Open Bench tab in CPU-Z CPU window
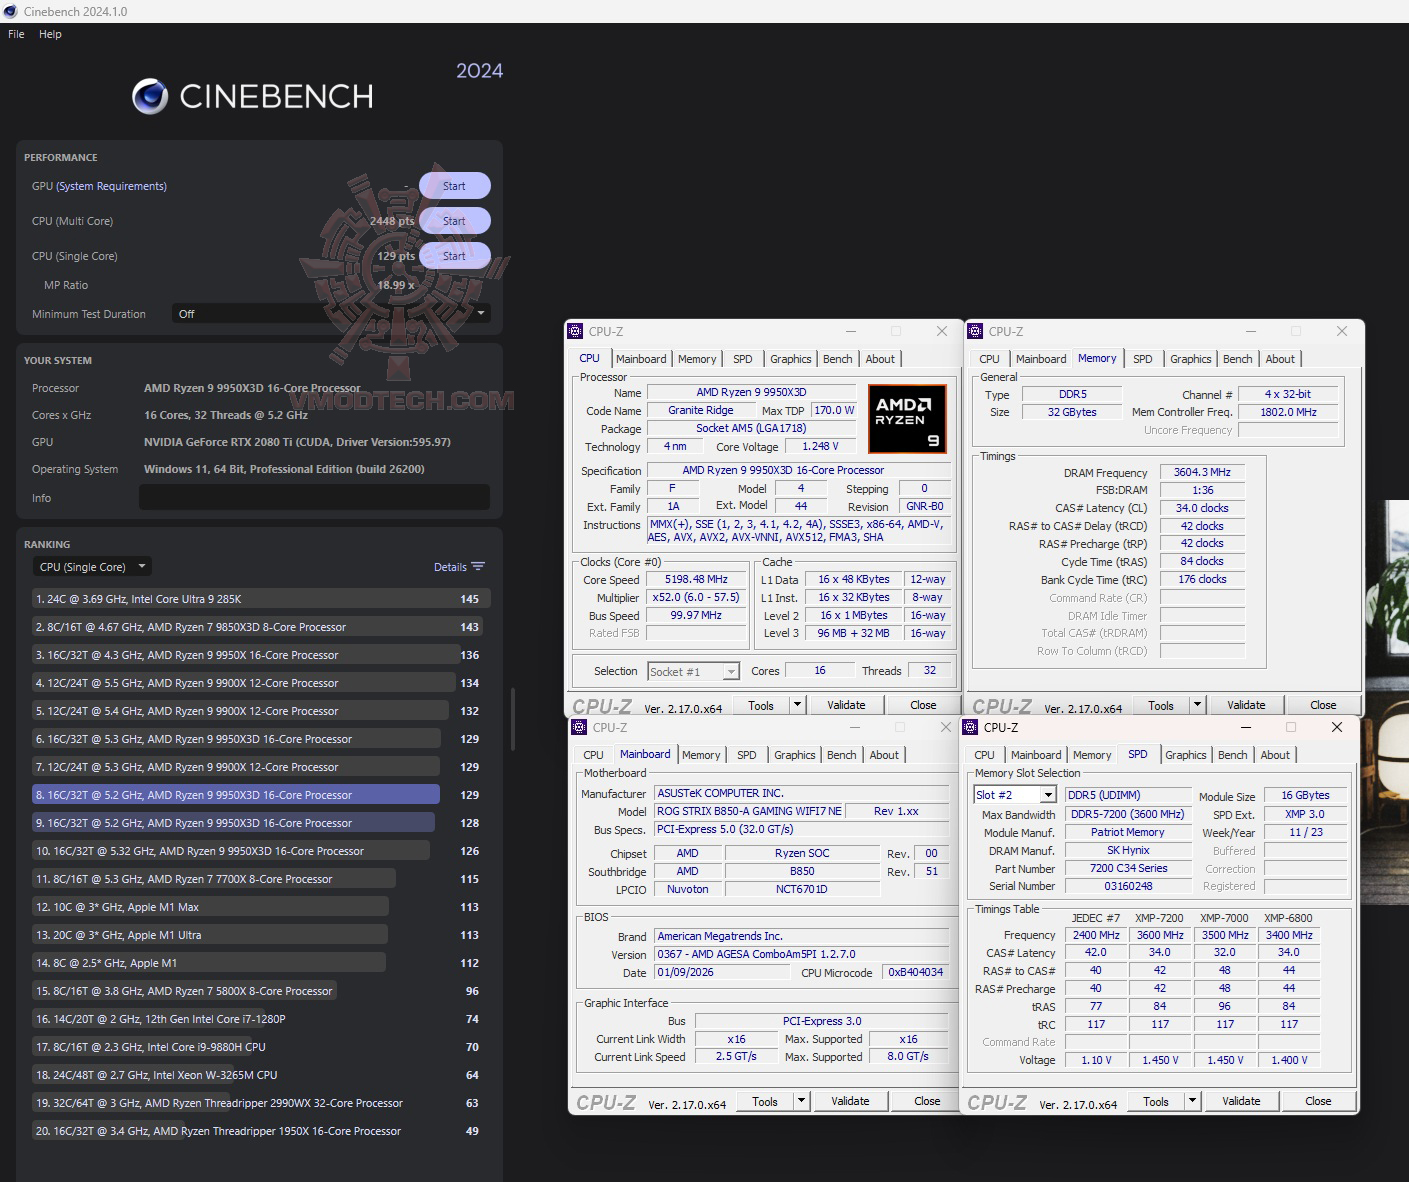This screenshot has width=1409, height=1182. tap(838, 359)
